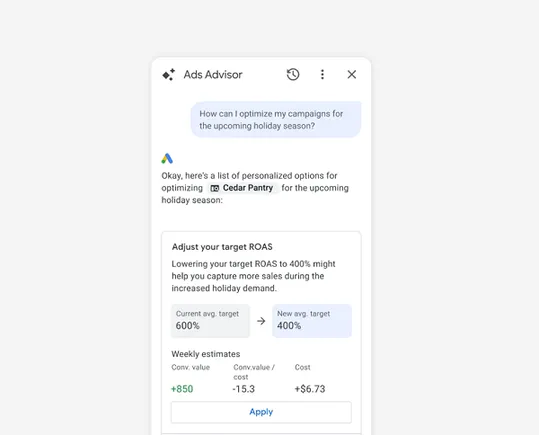Open the three-dot more options menu
The height and width of the screenshot is (435, 539).
[x=322, y=75]
